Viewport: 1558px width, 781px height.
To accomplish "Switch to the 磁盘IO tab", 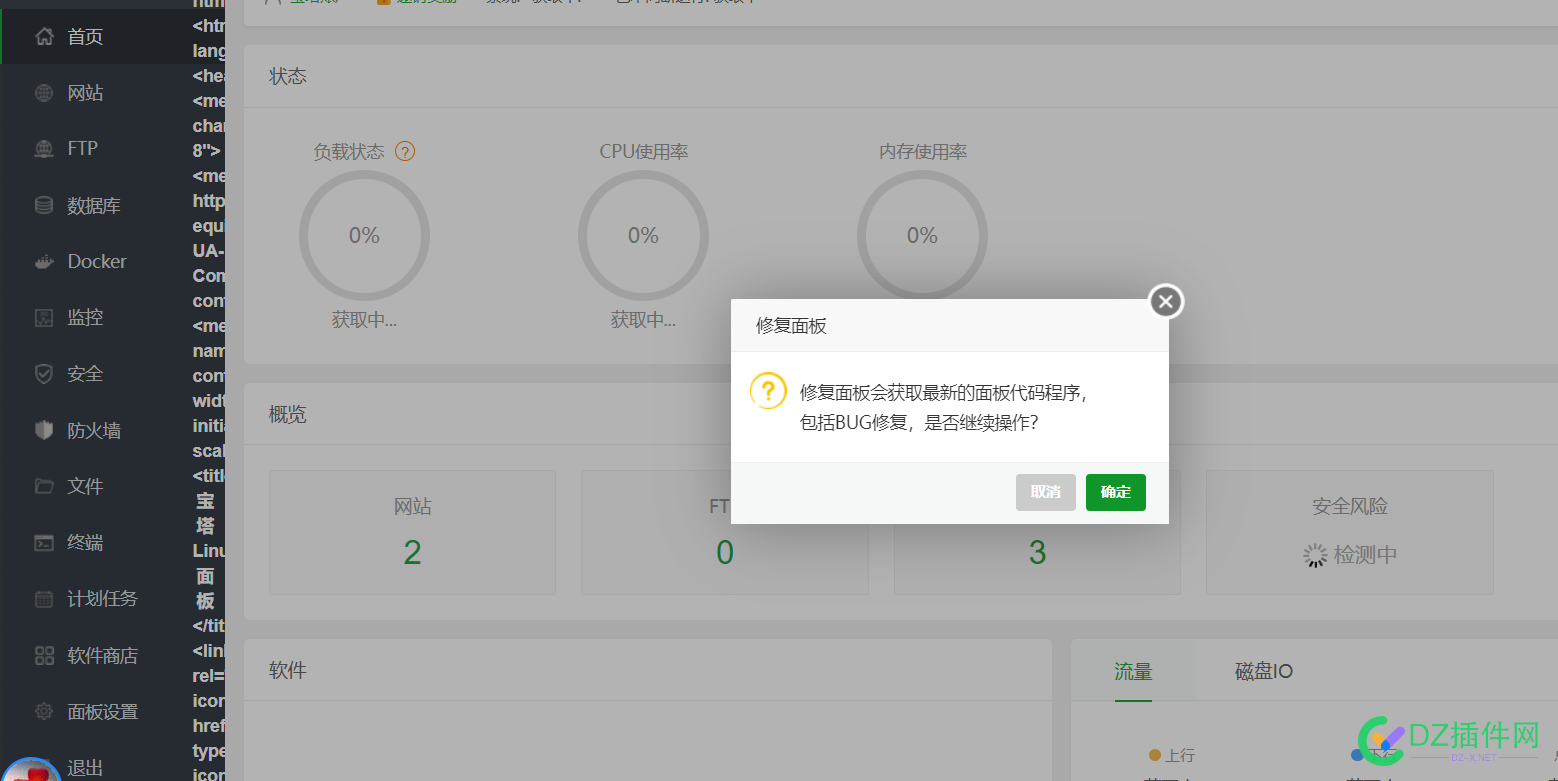I will [1264, 672].
